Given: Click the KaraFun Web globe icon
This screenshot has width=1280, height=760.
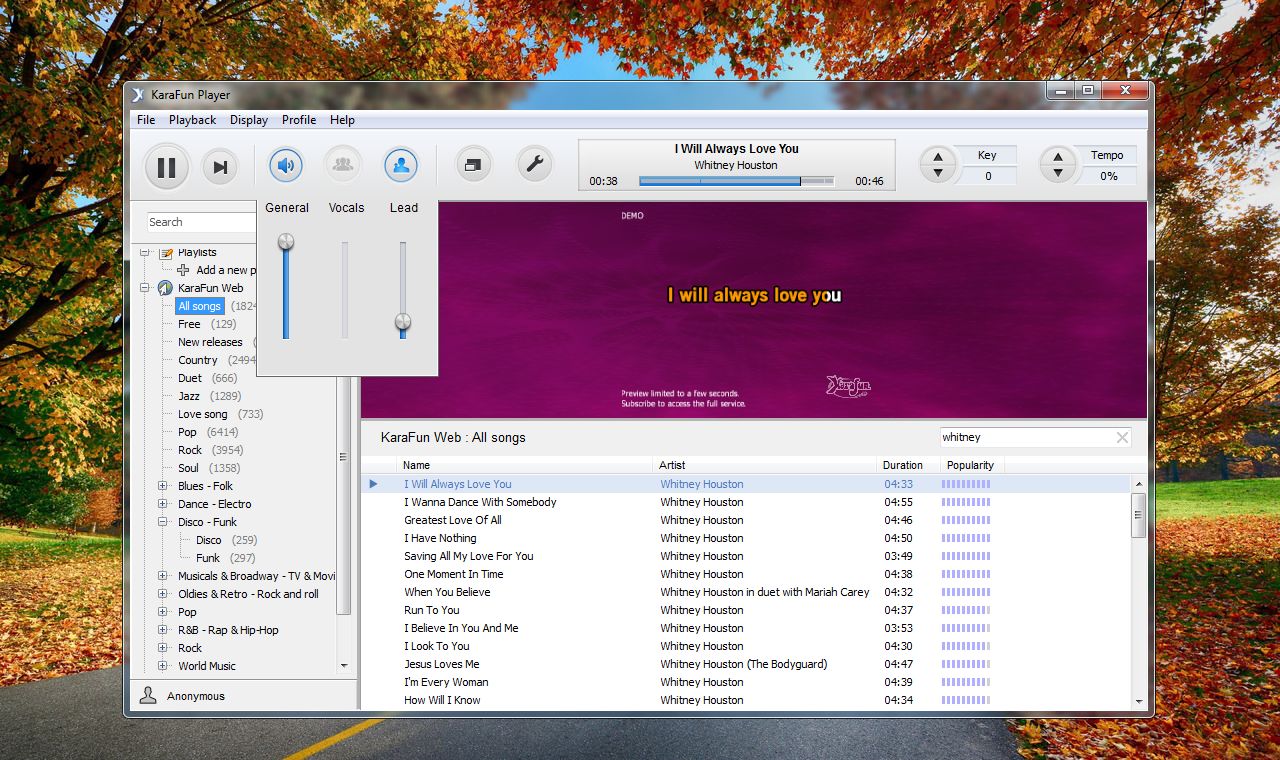Looking at the screenshot, I should point(165,288).
